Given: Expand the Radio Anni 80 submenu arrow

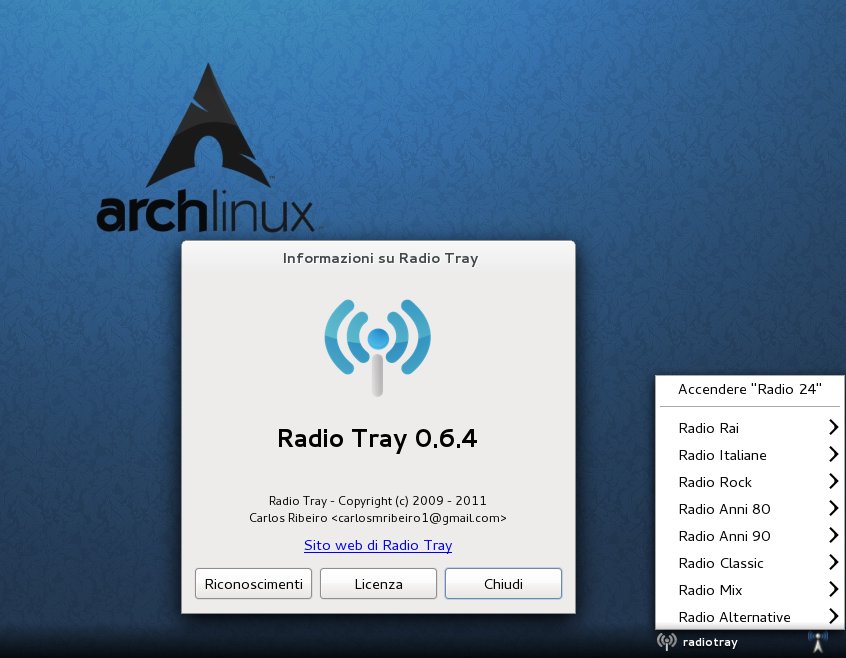Looking at the screenshot, I should (834, 508).
